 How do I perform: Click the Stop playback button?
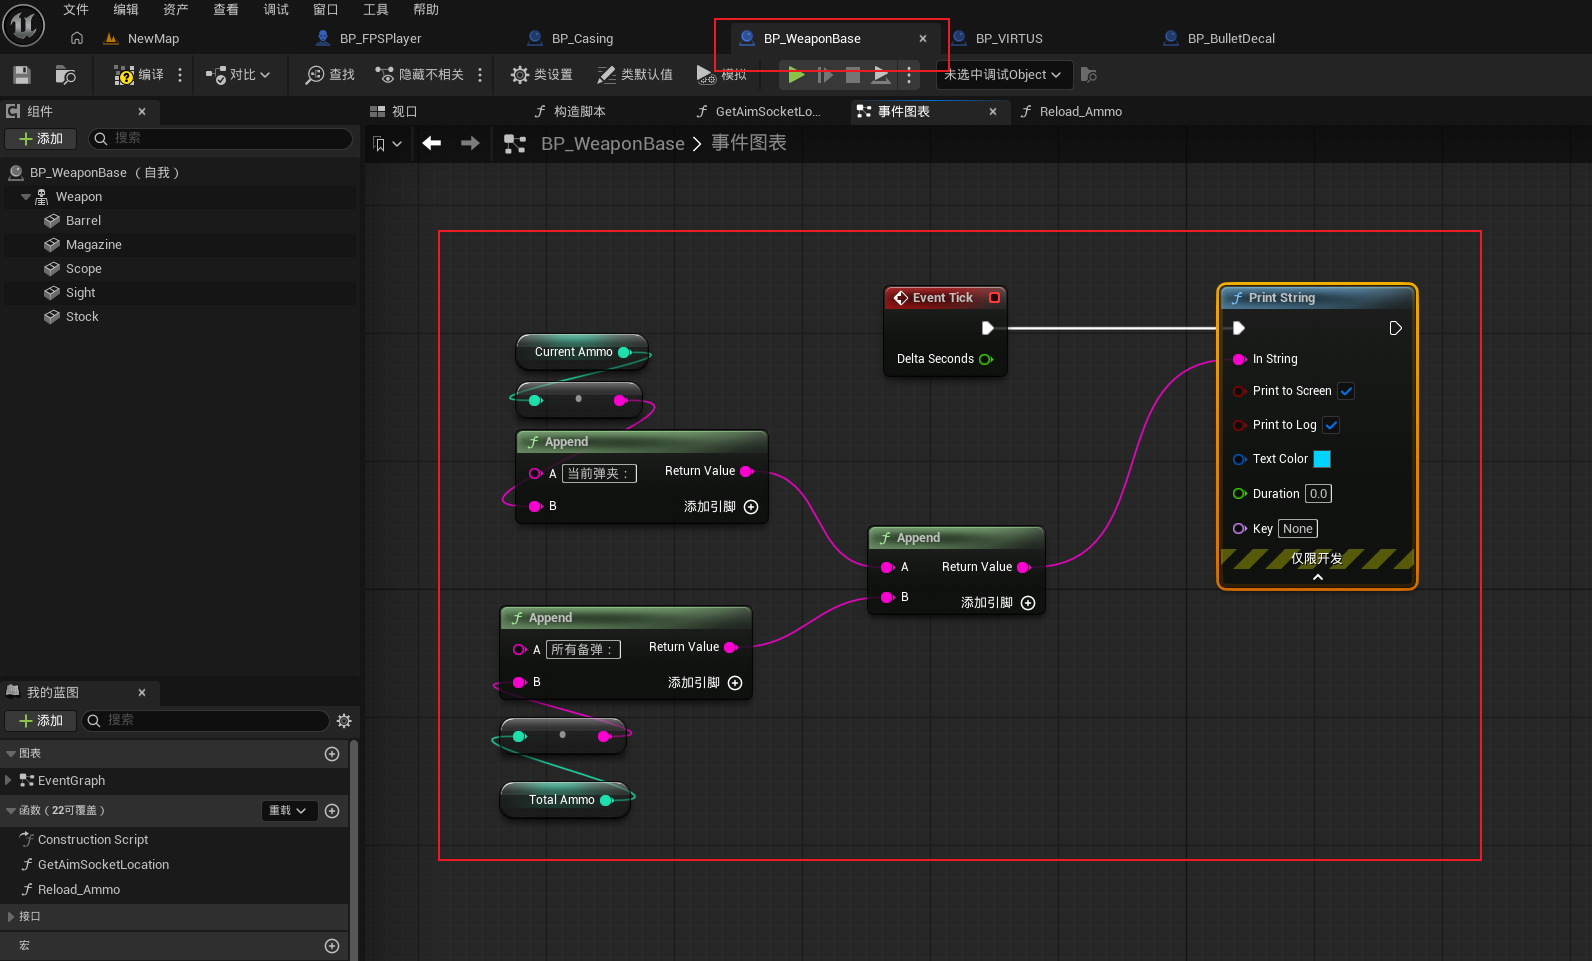(x=853, y=75)
